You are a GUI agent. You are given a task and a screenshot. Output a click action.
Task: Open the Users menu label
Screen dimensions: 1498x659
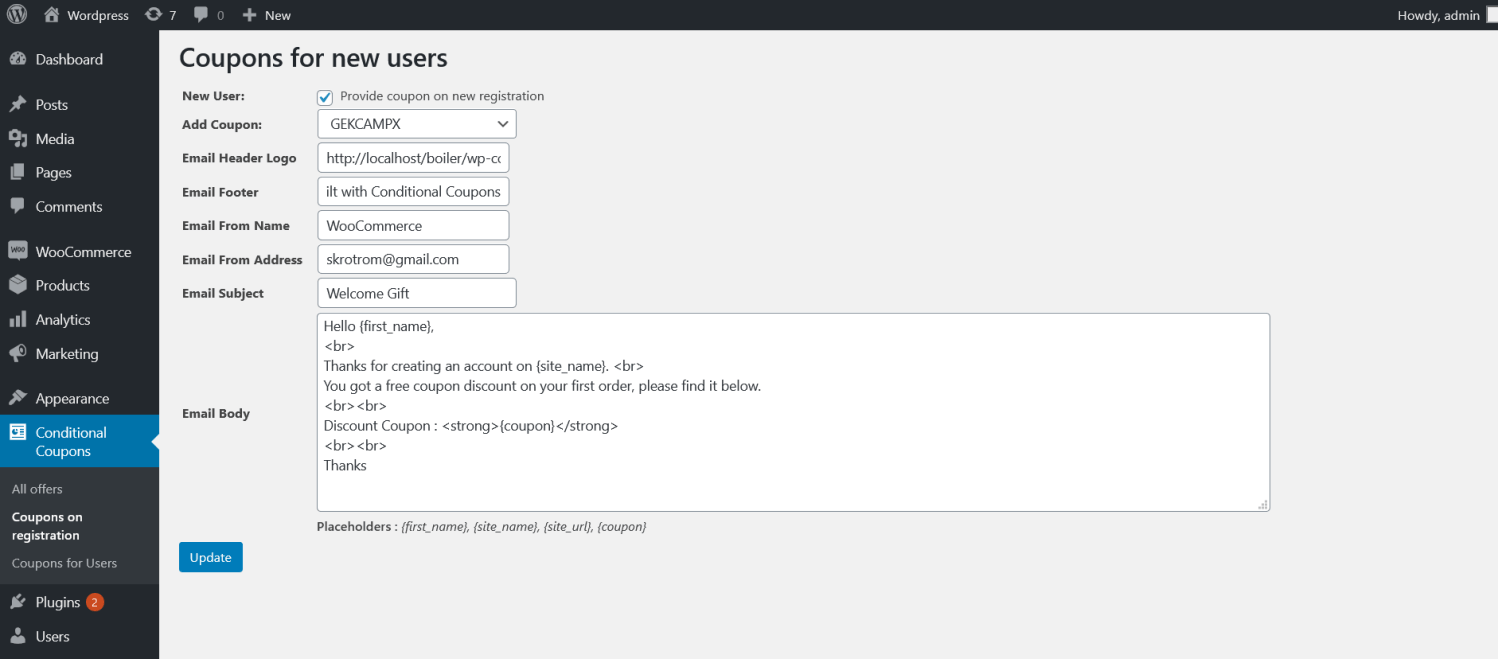53,636
